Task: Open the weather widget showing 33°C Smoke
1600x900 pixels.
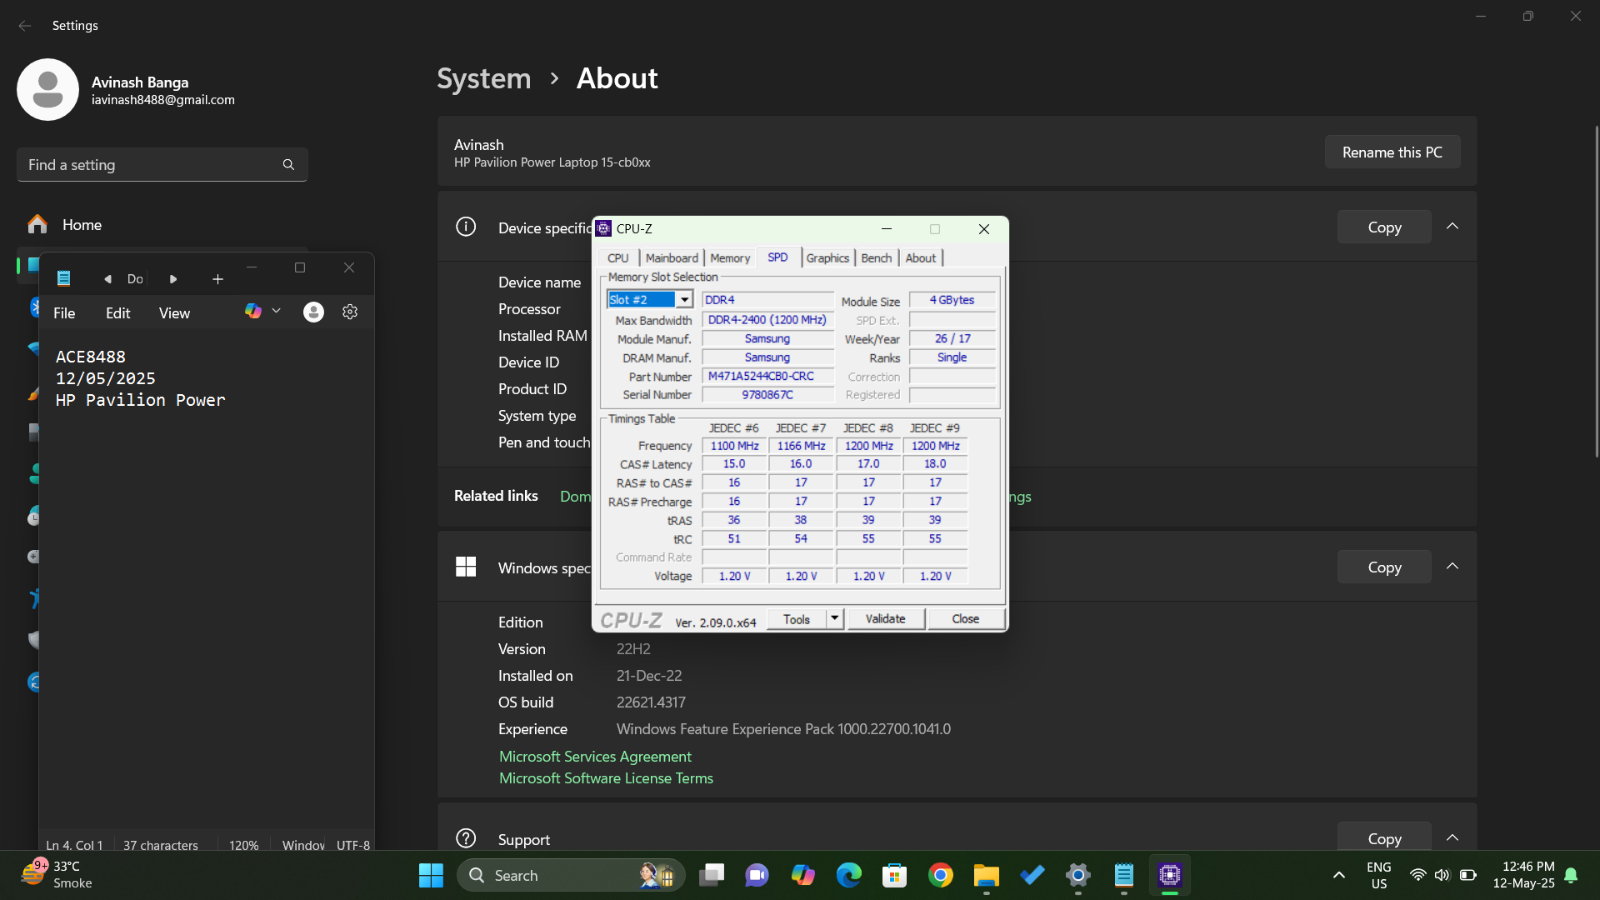Action: pos(58,874)
